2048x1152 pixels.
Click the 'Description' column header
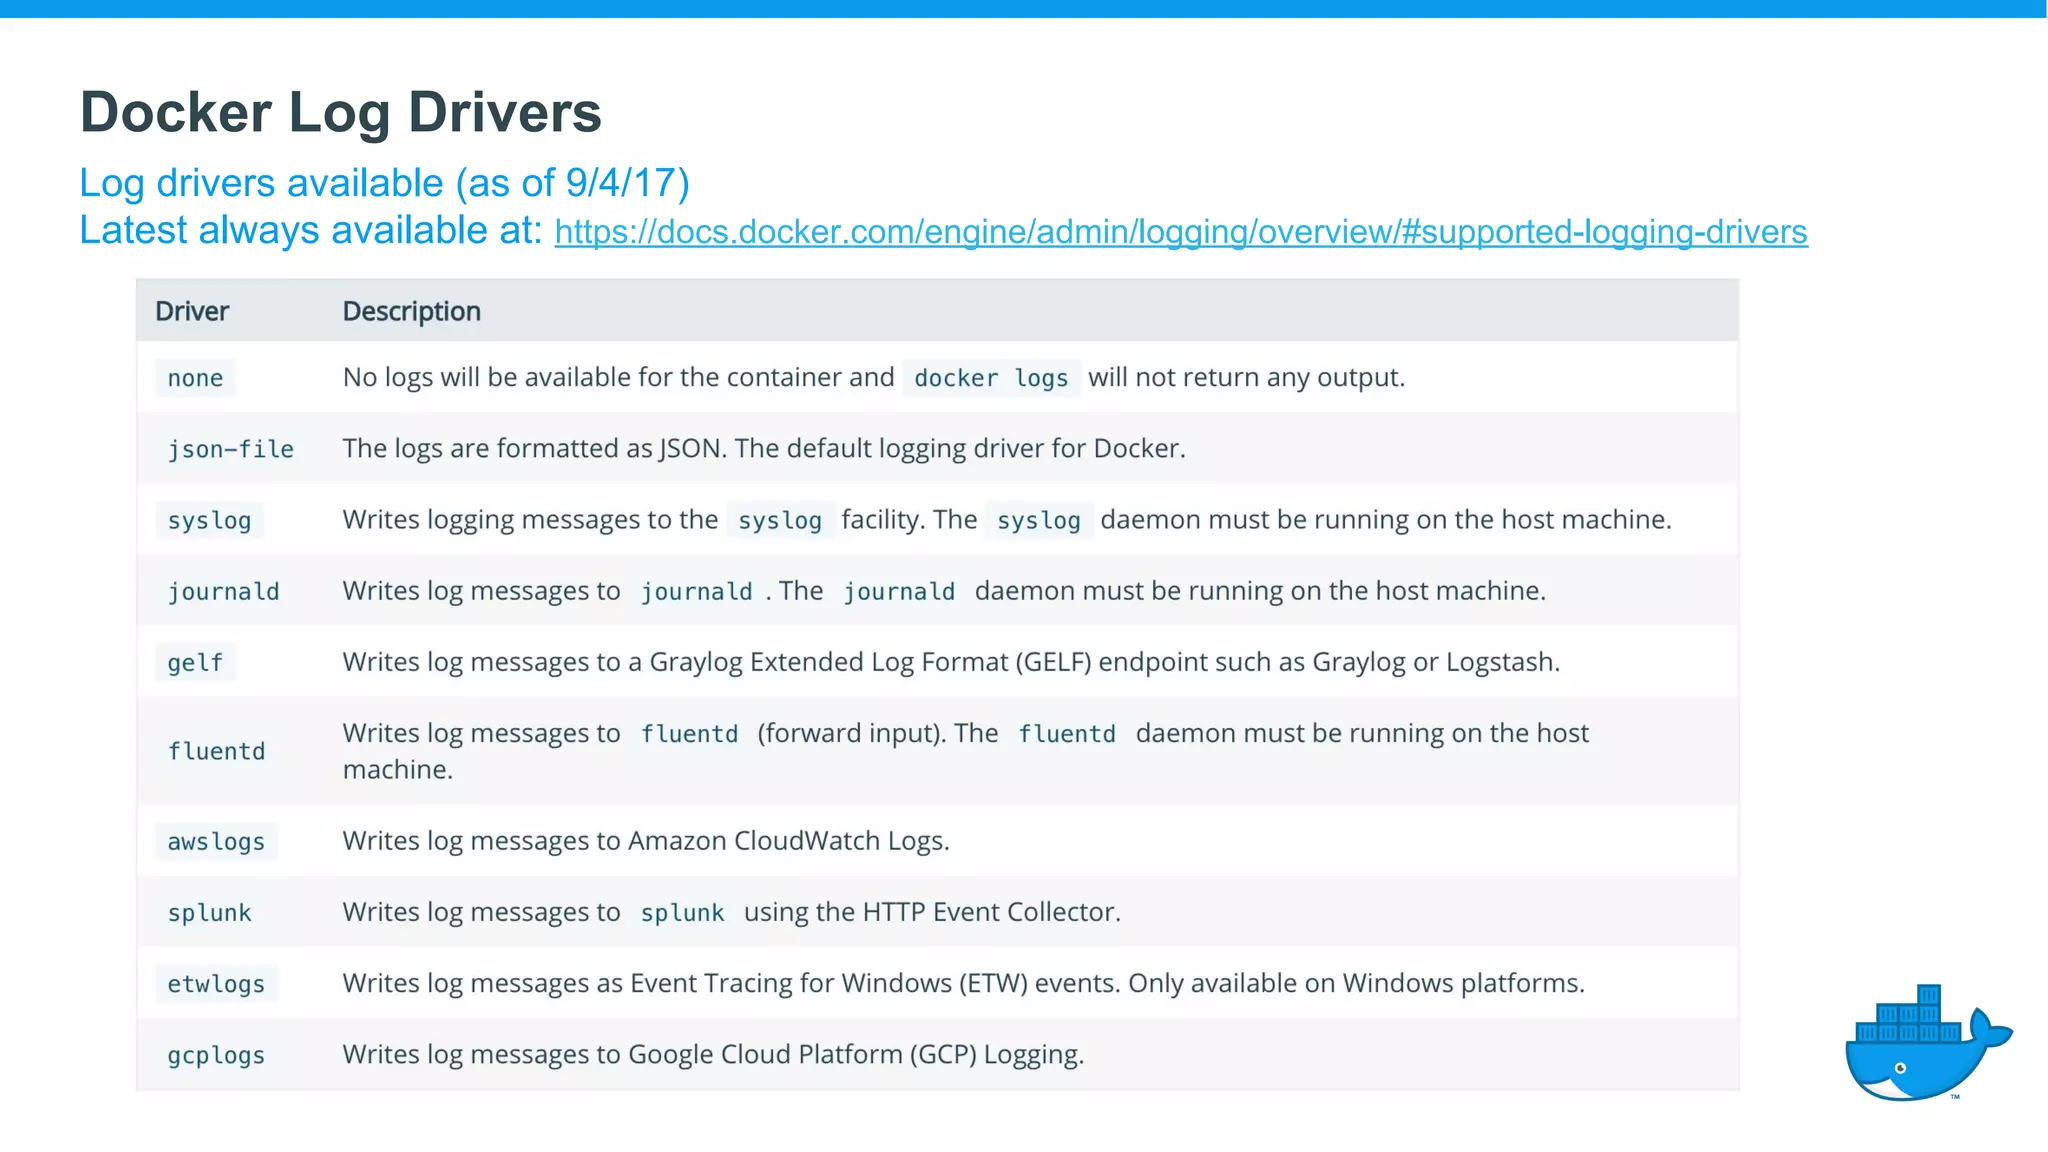[412, 311]
